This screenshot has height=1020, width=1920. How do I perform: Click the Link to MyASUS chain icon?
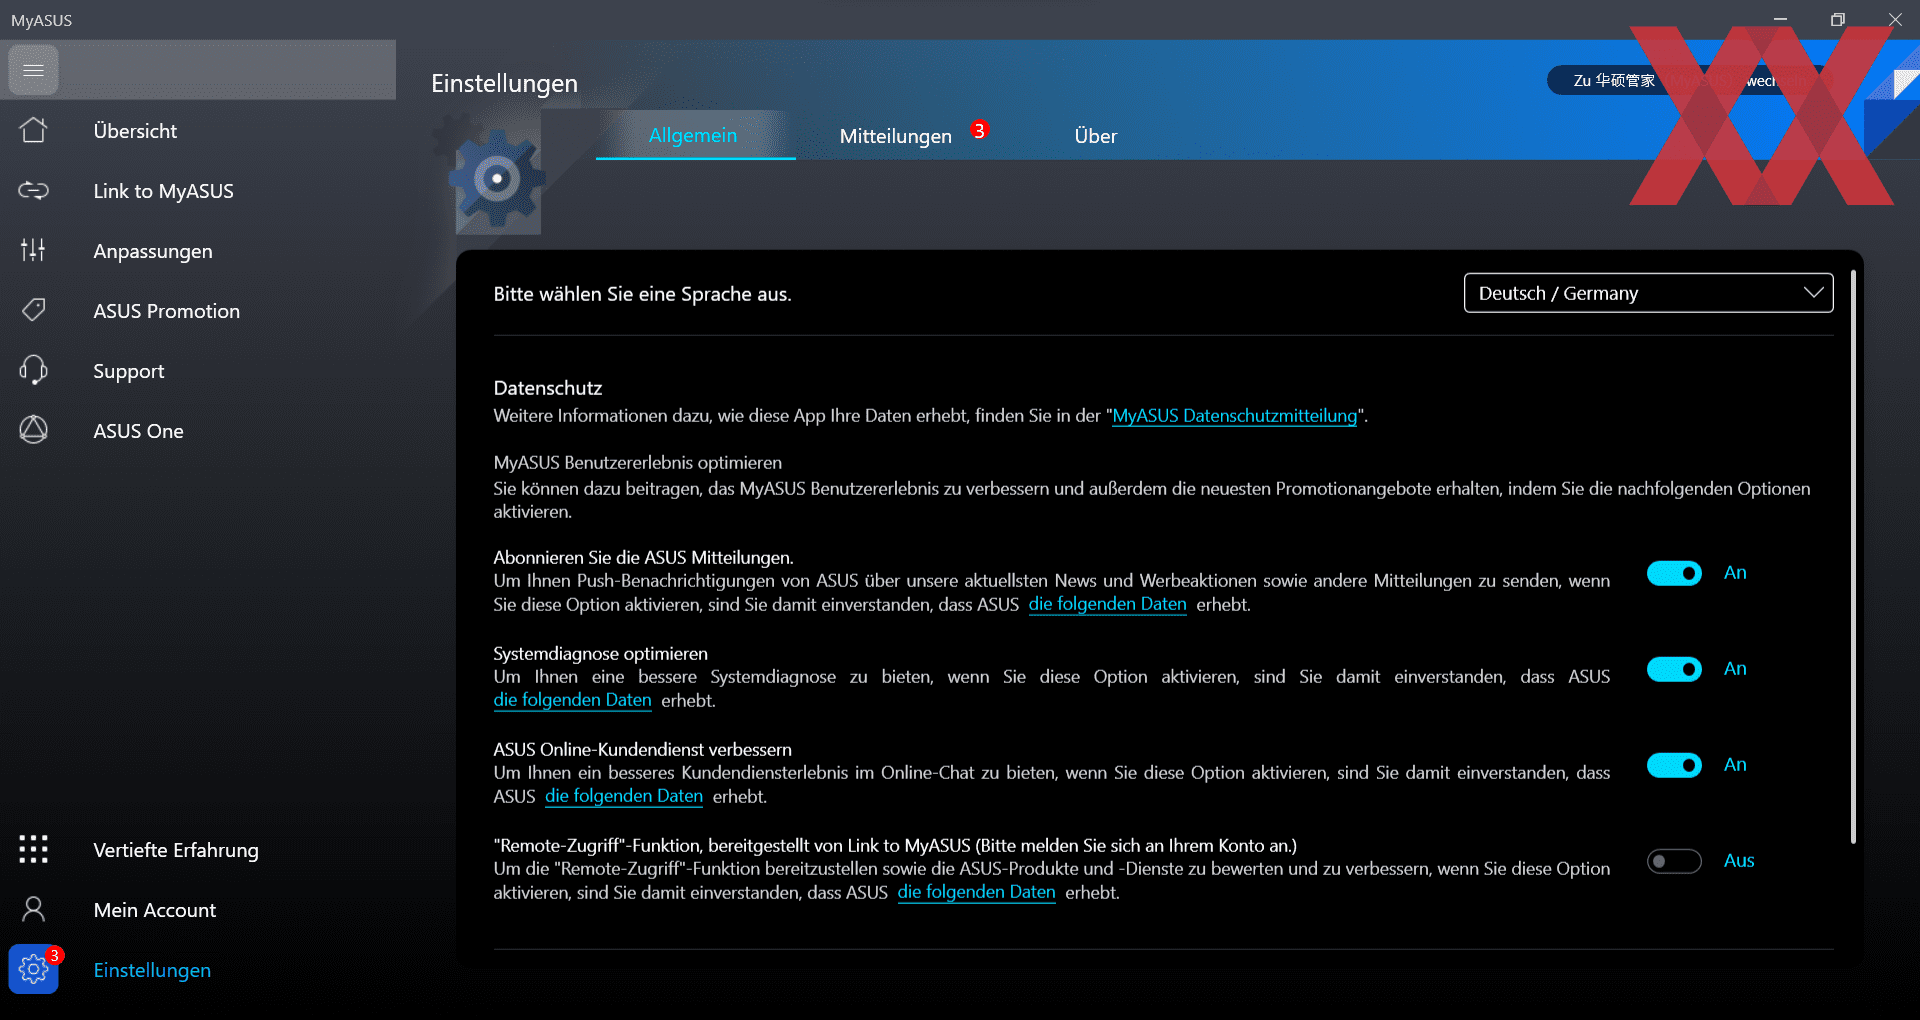pos(33,190)
